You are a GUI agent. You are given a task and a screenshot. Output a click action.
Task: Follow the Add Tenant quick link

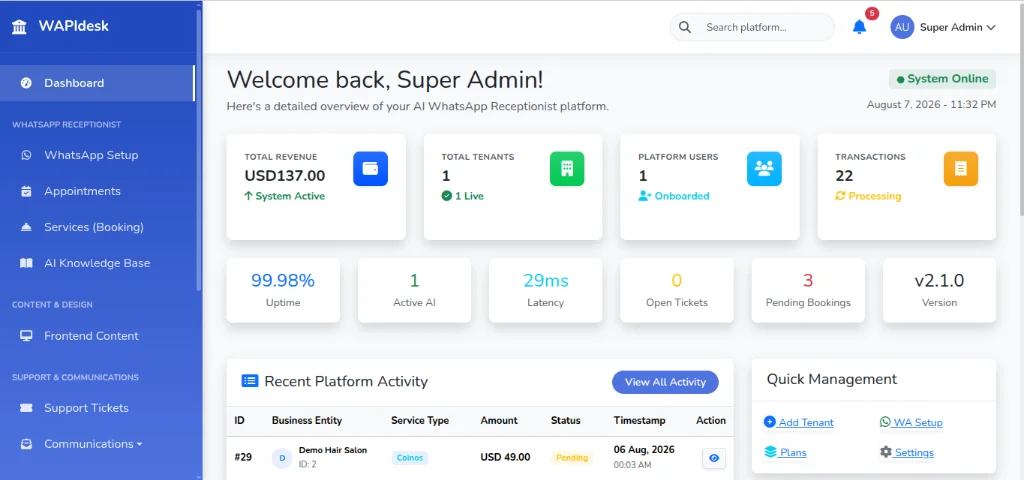tap(799, 423)
